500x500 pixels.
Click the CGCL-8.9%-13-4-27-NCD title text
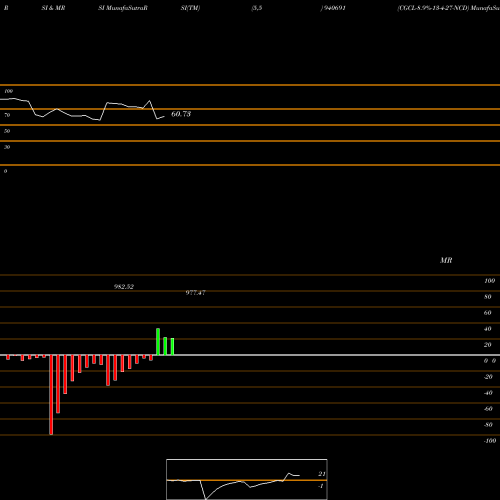(x=433, y=8)
